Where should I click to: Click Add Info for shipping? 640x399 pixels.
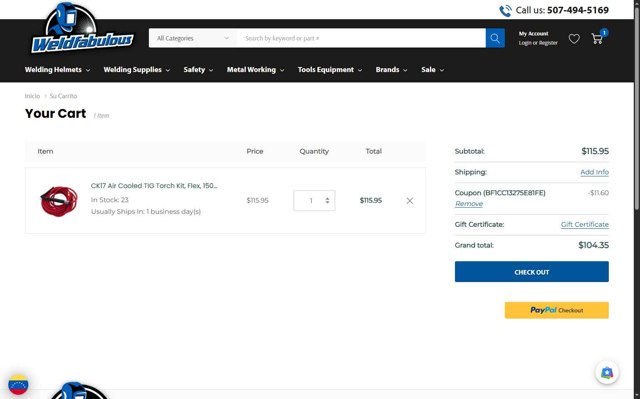pos(594,172)
